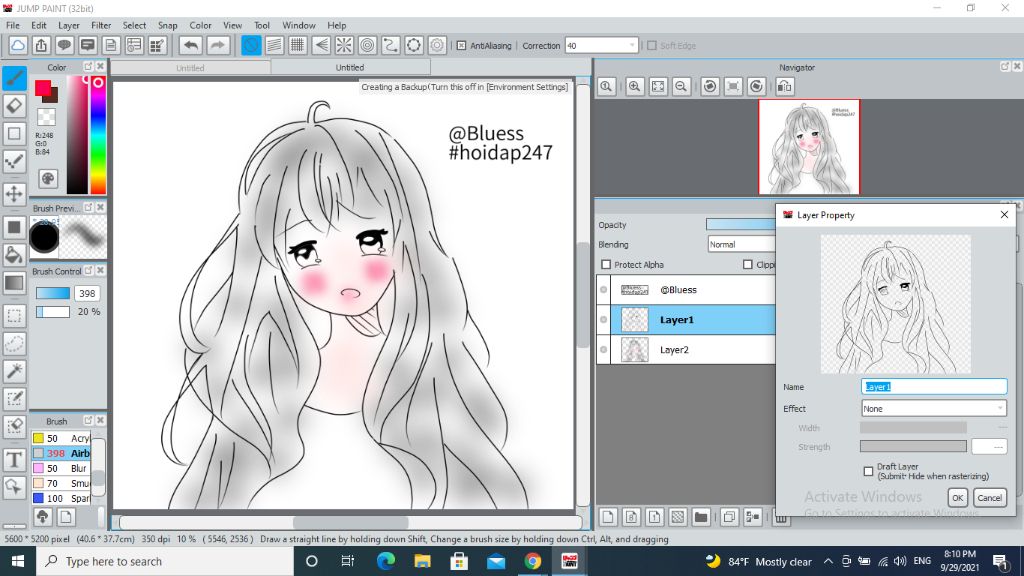Click the brush opacity 20% slider

[53, 312]
